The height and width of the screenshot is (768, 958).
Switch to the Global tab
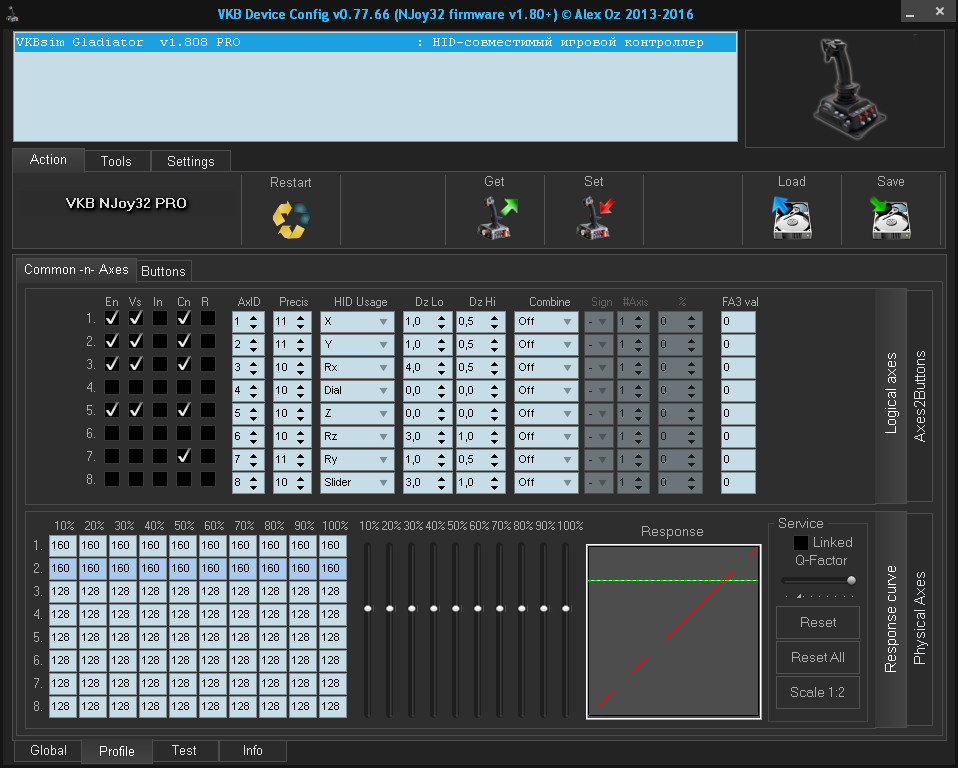pos(48,751)
